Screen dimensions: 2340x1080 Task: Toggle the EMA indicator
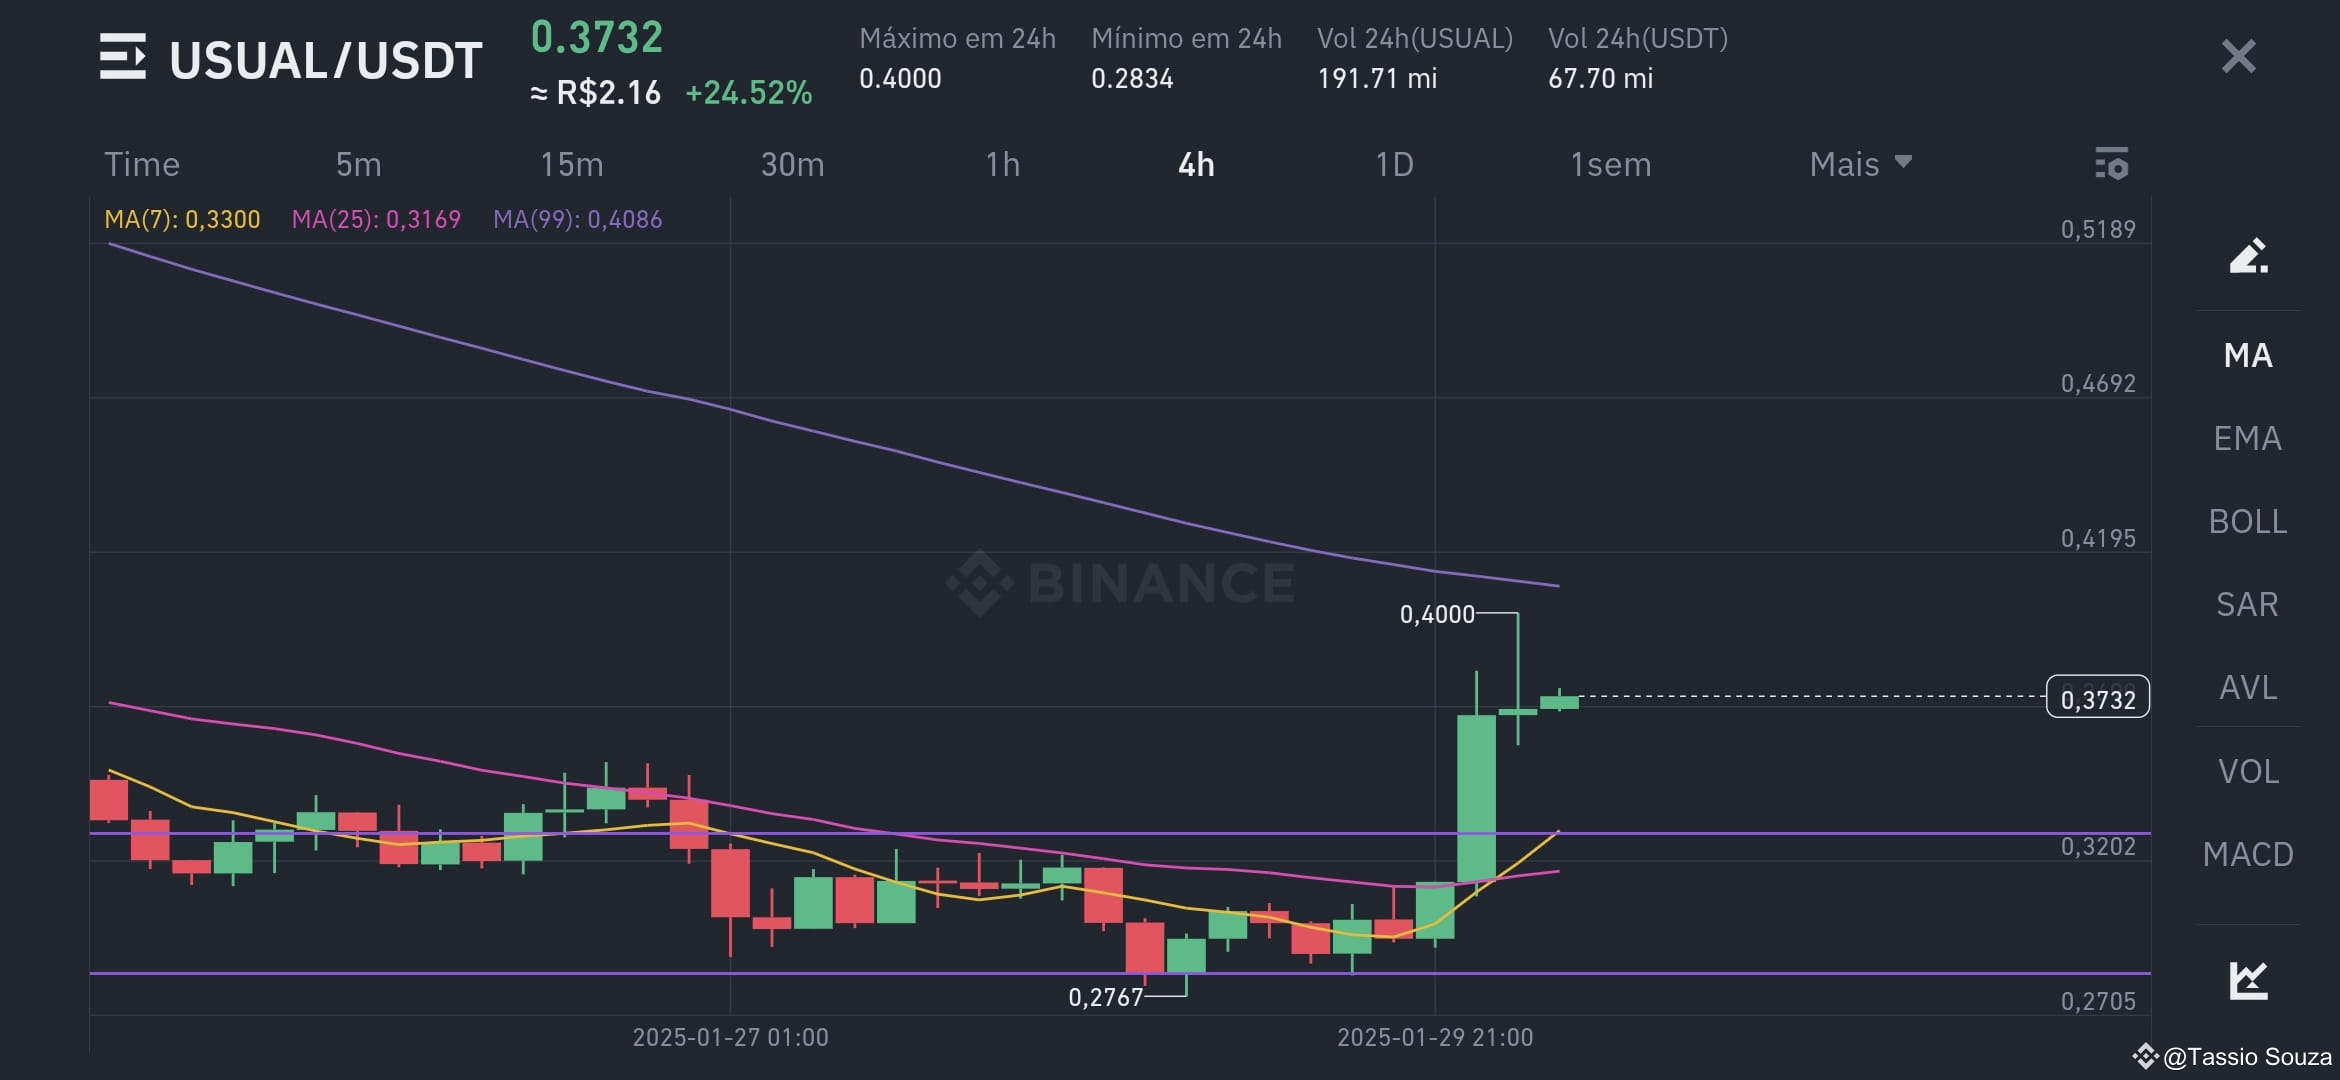2248,438
